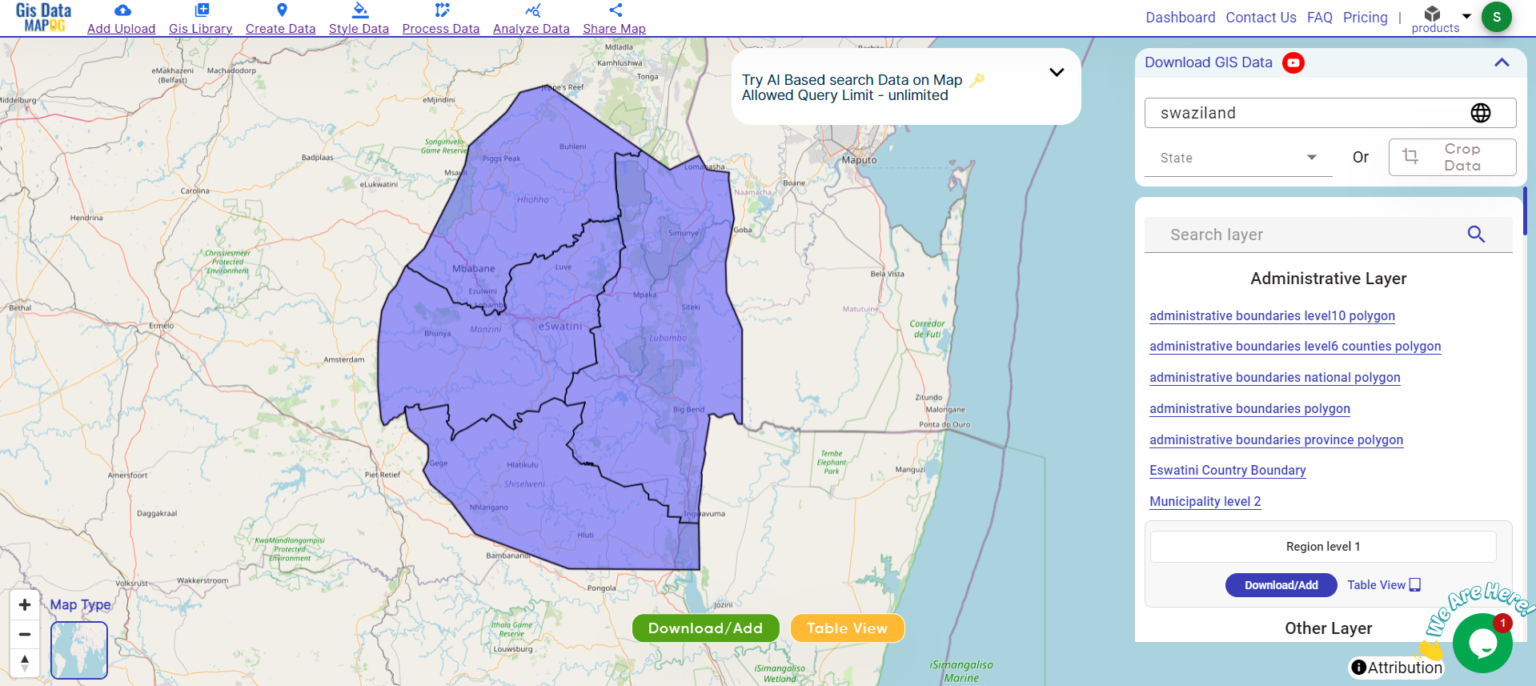Click the green Download/Add map button
The image size is (1536, 686).
pos(705,628)
